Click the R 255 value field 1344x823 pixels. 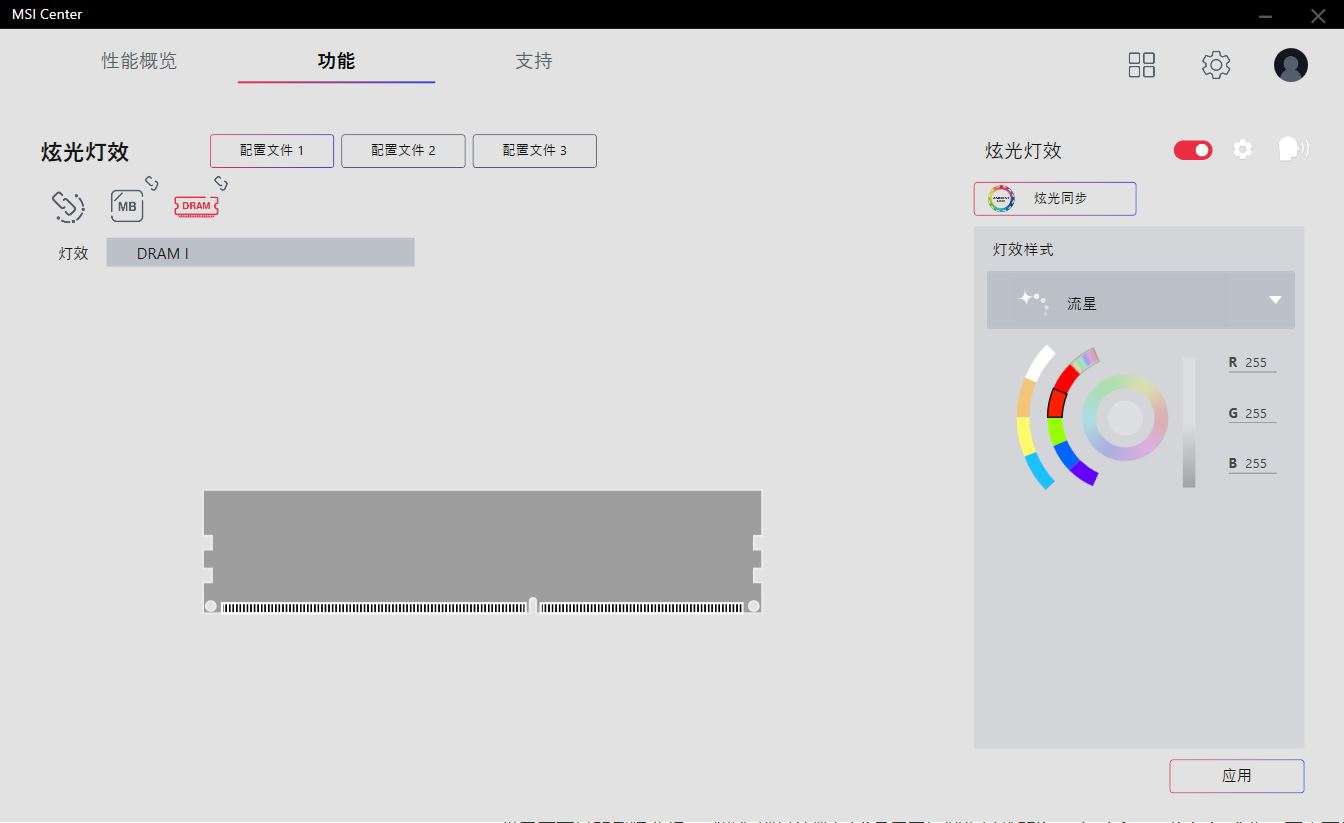click(x=1255, y=362)
